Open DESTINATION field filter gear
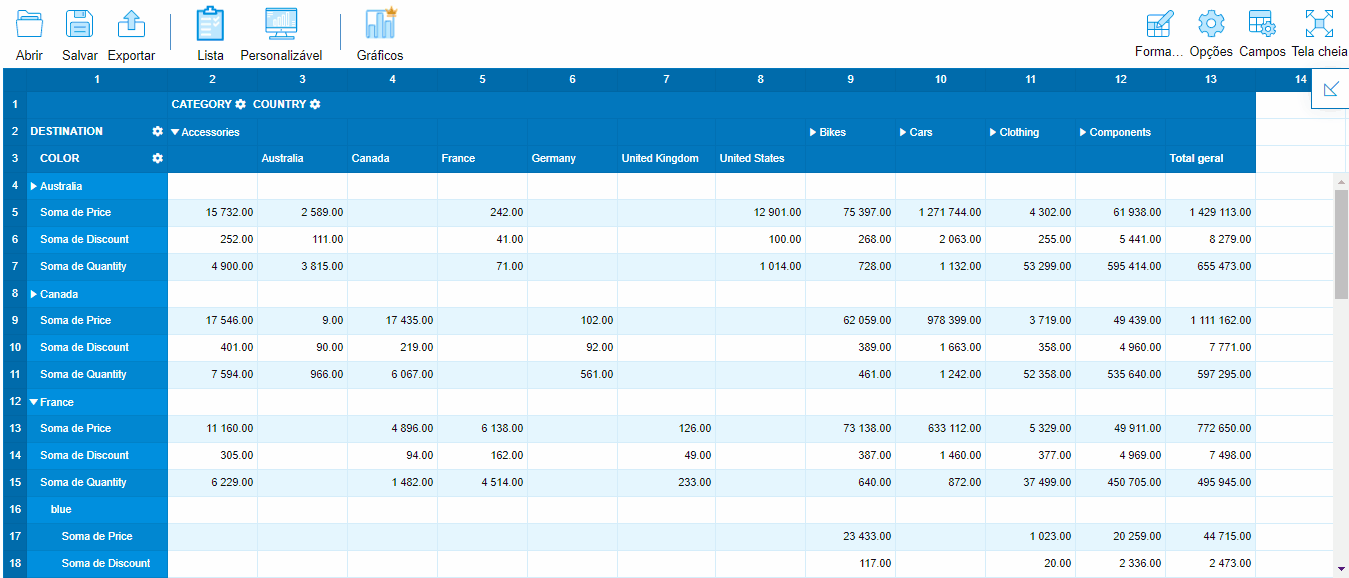Viewport: 1349px width, 578px height. tap(157, 132)
